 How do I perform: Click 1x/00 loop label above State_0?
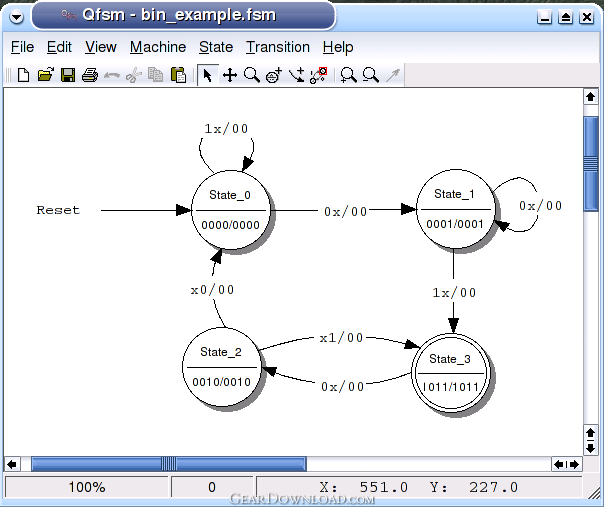[226, 129]
